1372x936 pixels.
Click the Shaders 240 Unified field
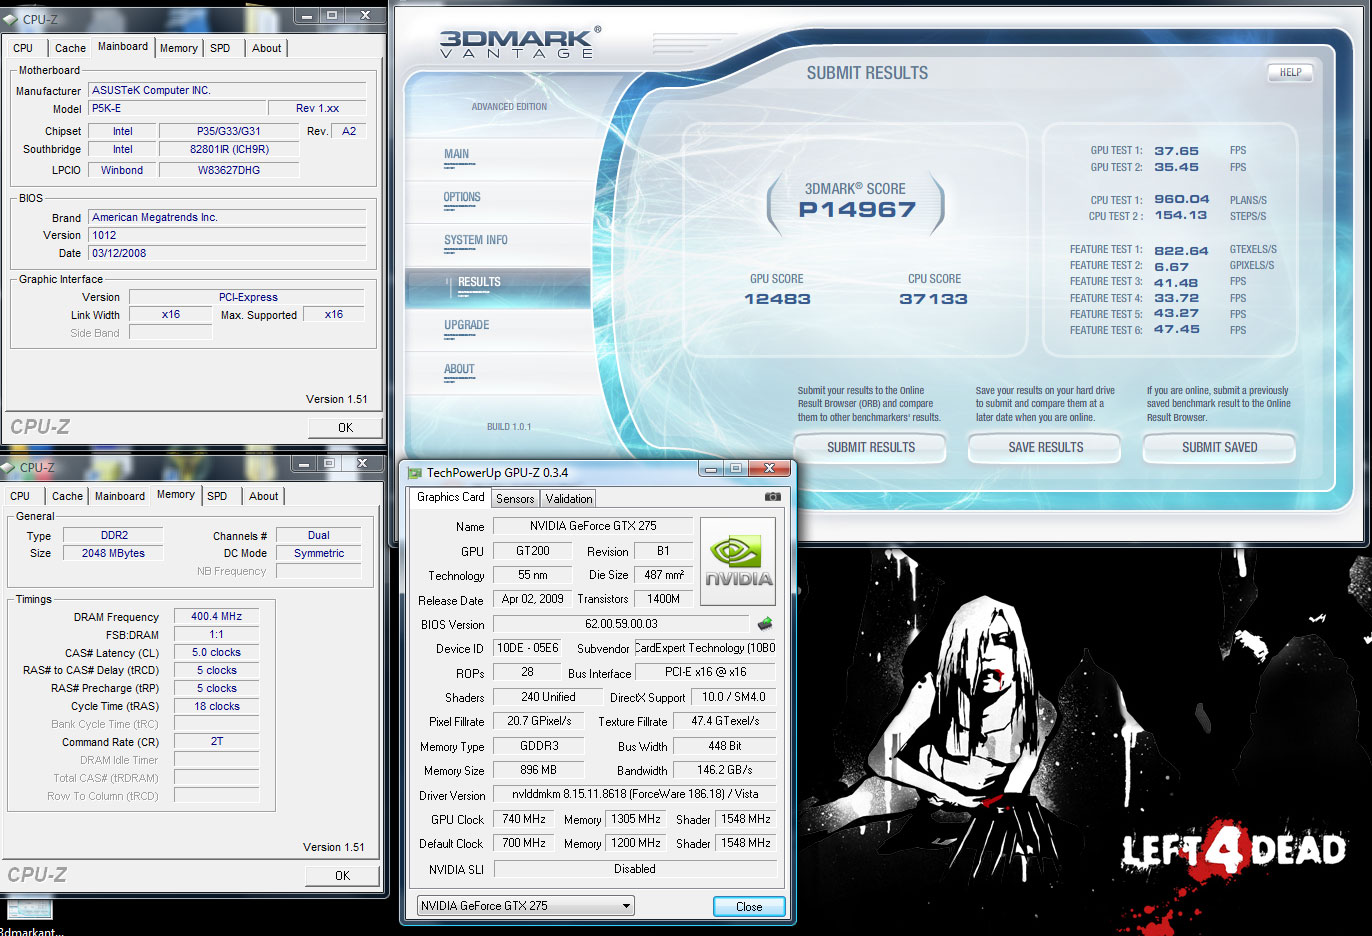point(548,698)
